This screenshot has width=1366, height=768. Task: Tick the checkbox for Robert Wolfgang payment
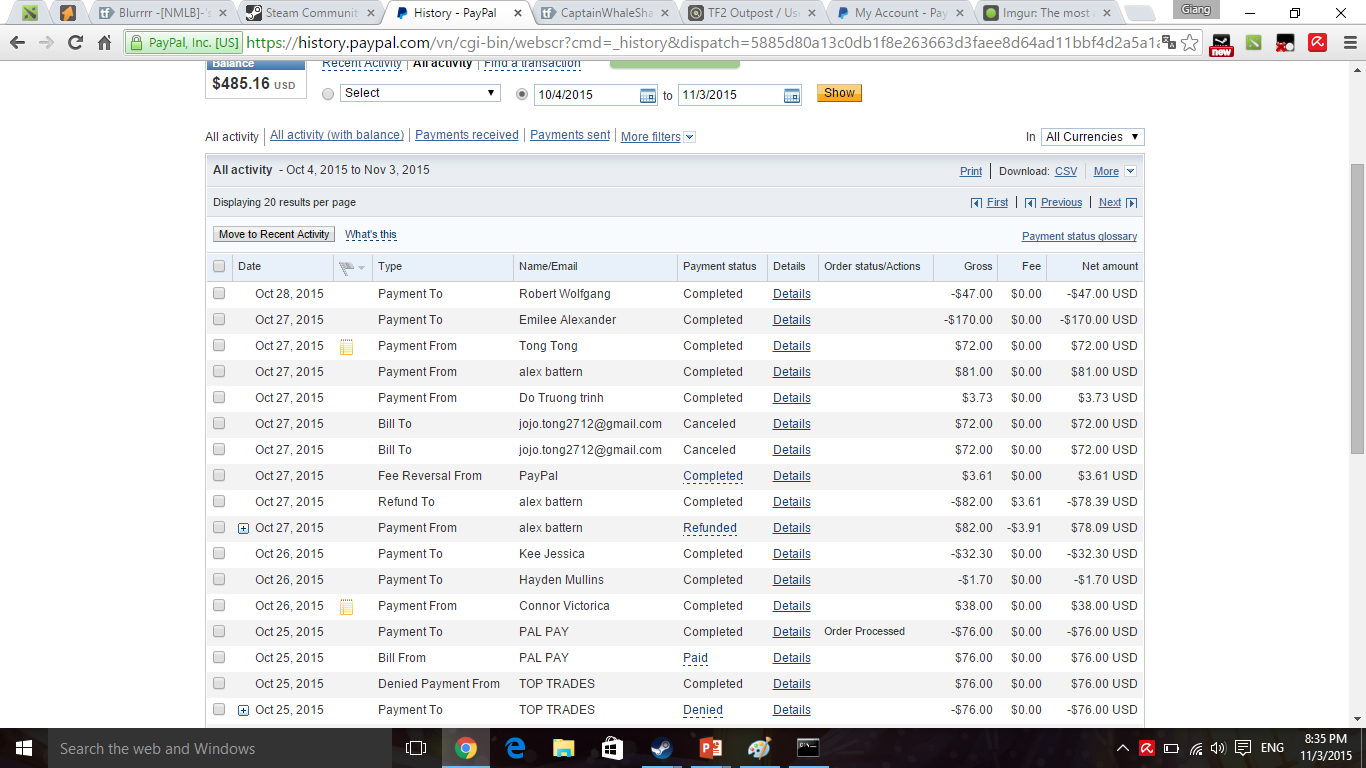219,294
